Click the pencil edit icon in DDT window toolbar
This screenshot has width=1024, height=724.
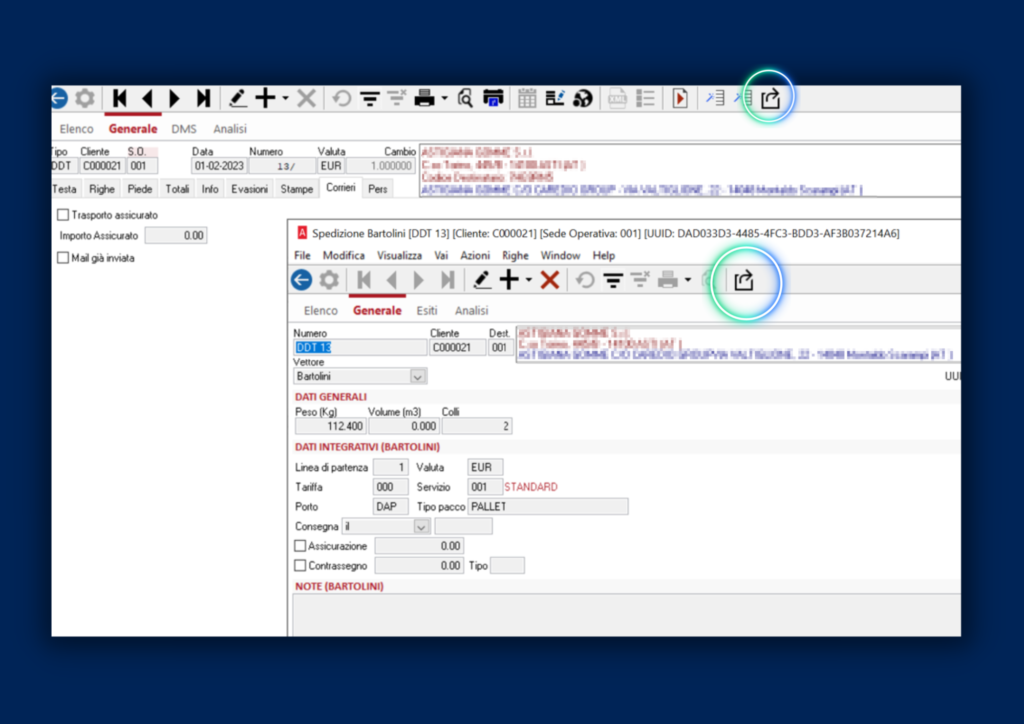237,99
